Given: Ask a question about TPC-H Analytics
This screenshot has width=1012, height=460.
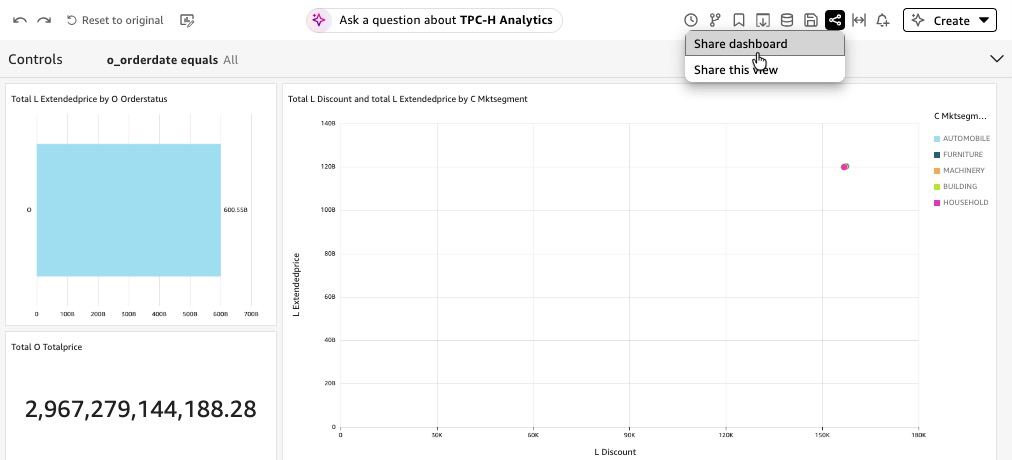Looking at the screenshot, I should click(434, 20).
